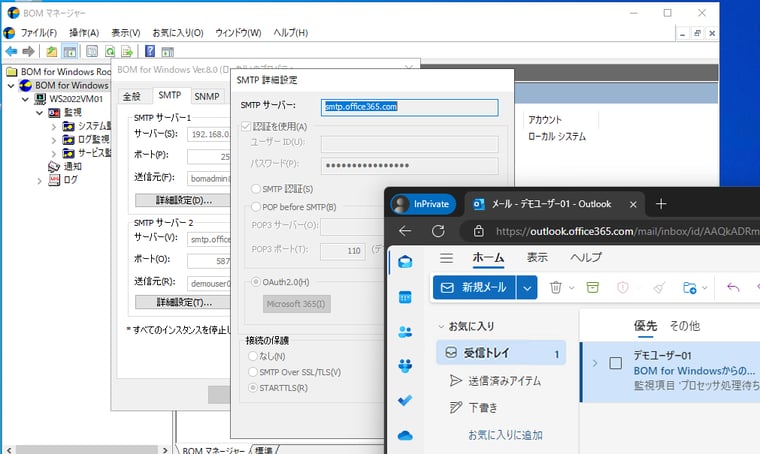
Task: Click the action pane icon after help icon
Action: click(x=168, y=51)
